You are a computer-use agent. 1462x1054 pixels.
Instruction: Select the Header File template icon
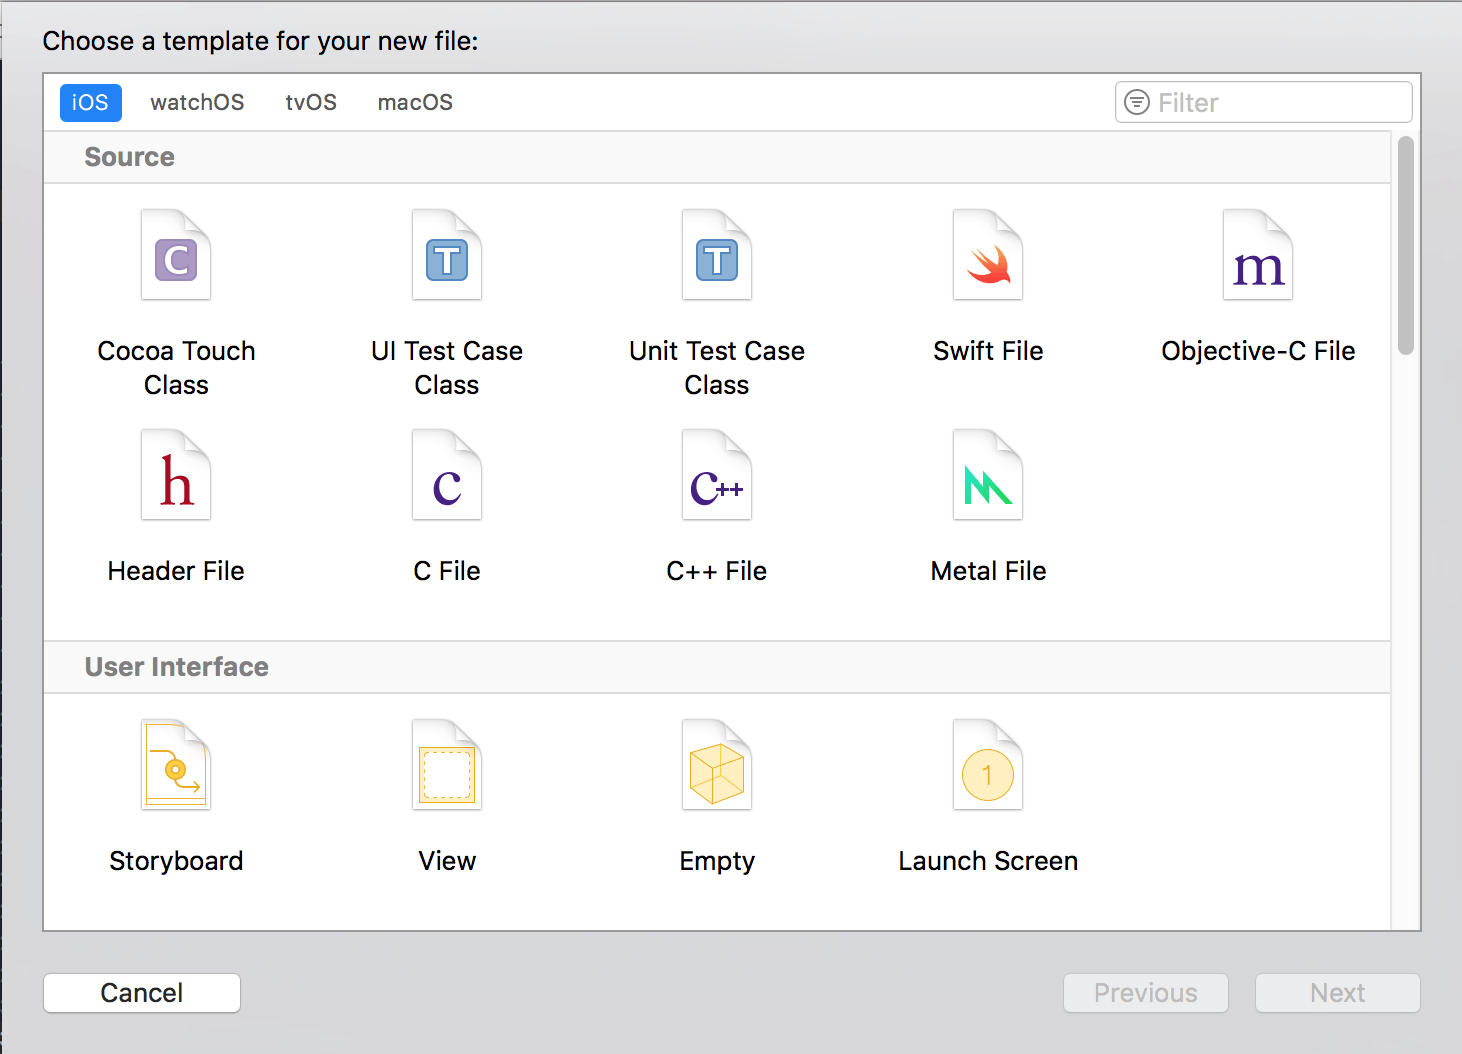coord(176,476)
